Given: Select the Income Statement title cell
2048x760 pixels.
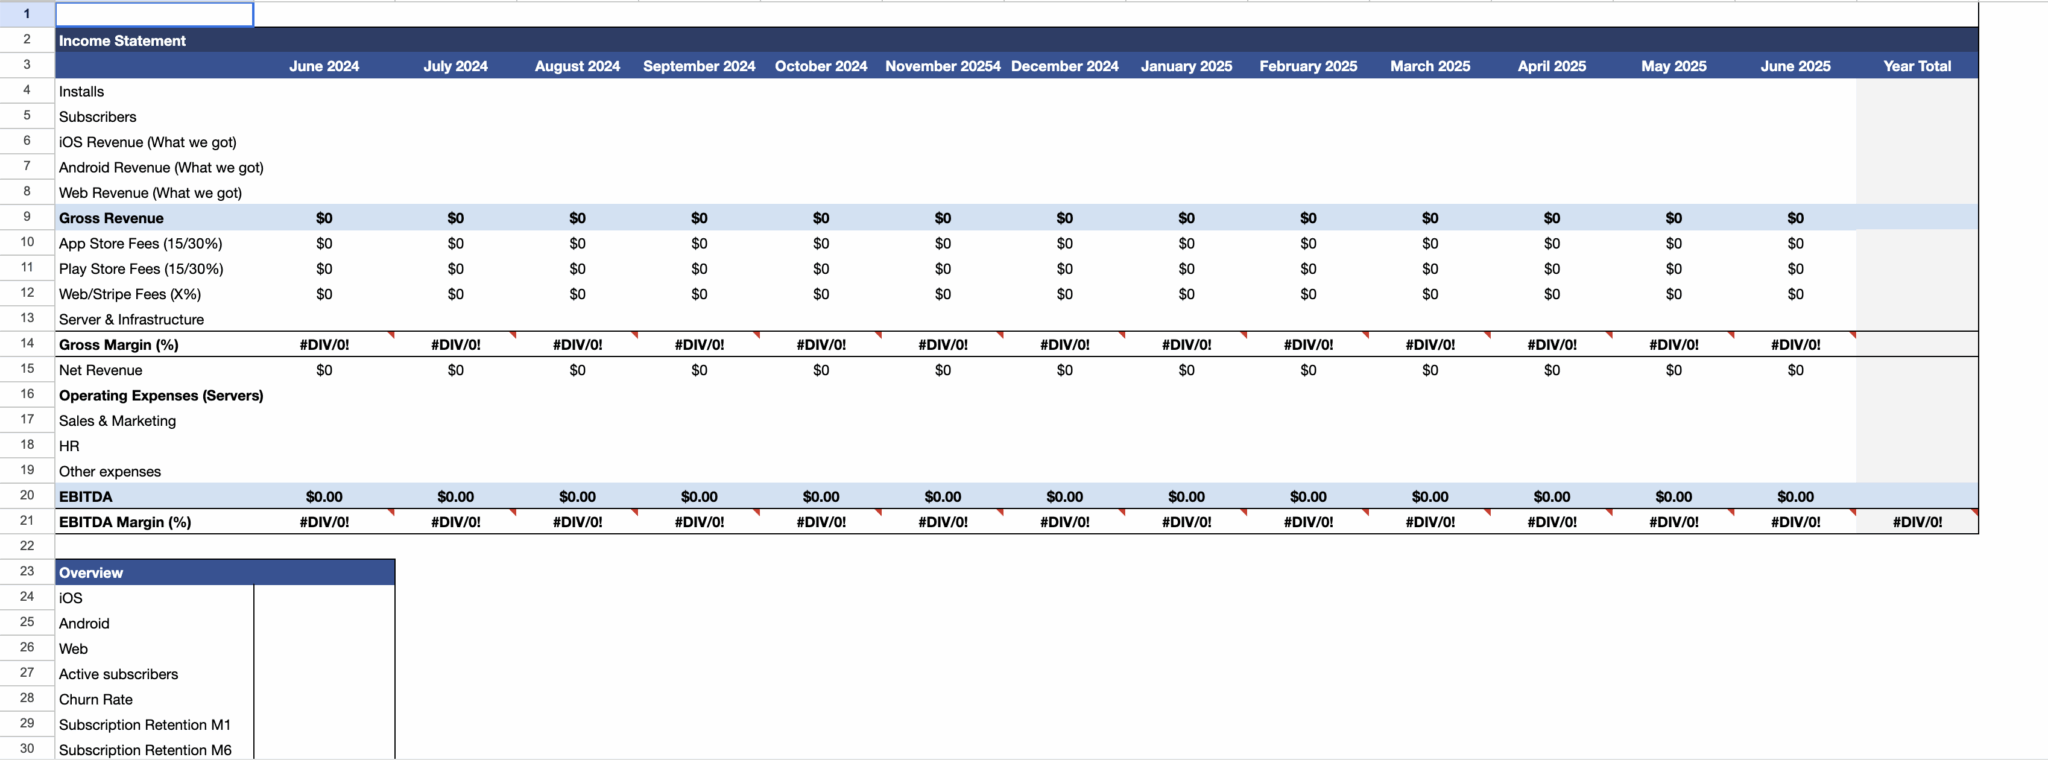Looking at the screenshot, I should click(x=154, y=40).
